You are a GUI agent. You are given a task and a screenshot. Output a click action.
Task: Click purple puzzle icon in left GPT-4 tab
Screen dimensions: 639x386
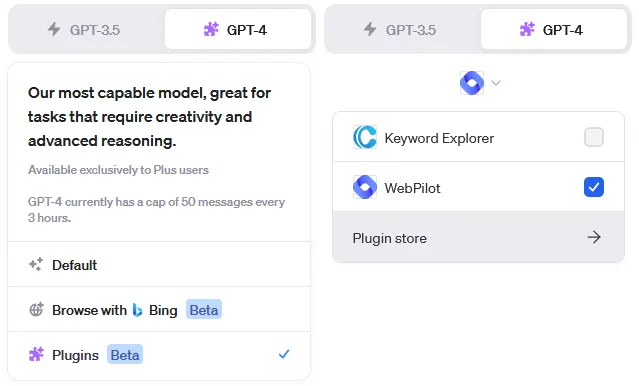(x=211, y=29)
